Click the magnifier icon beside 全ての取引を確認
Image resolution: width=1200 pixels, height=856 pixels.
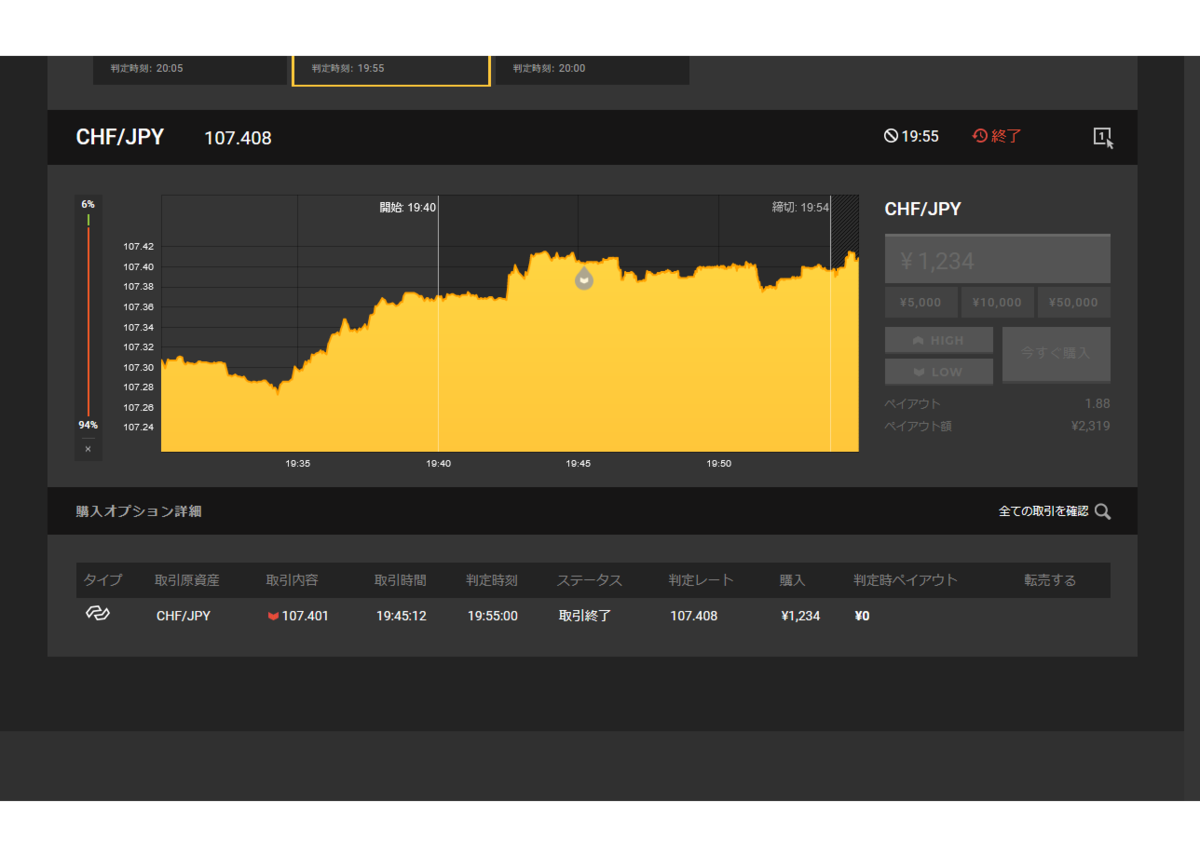1102,511
